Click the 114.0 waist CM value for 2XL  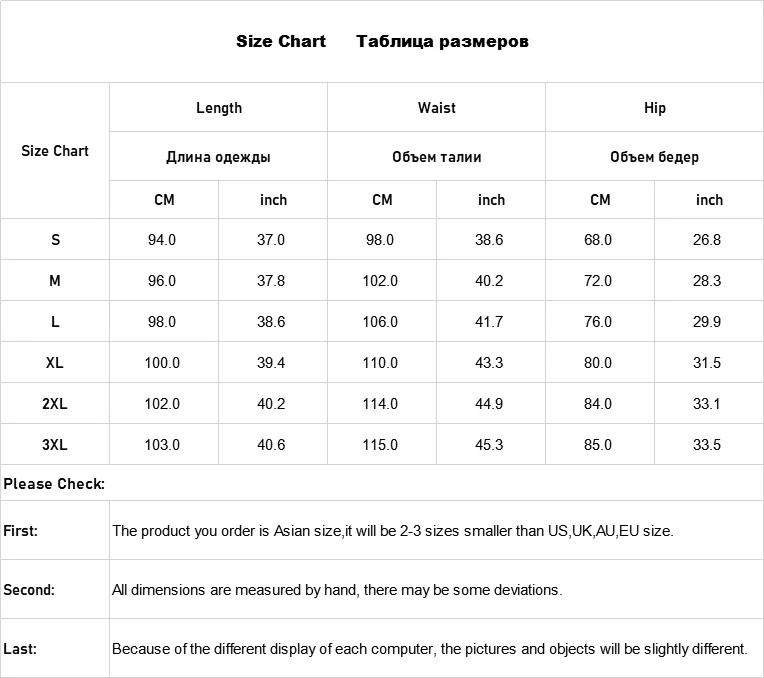pos(380,404)
